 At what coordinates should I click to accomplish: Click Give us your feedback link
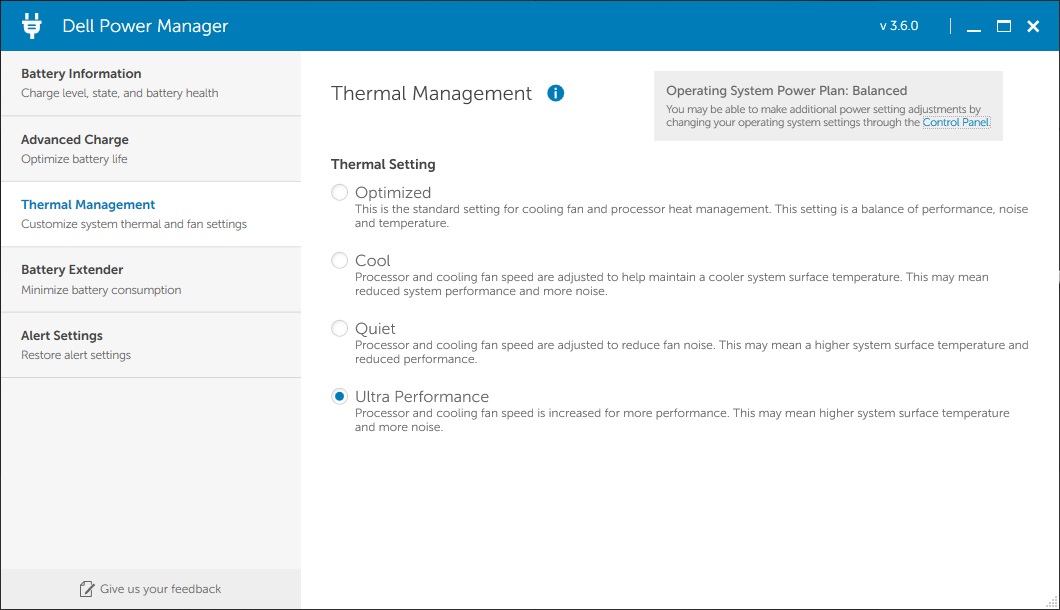(160, 589)
